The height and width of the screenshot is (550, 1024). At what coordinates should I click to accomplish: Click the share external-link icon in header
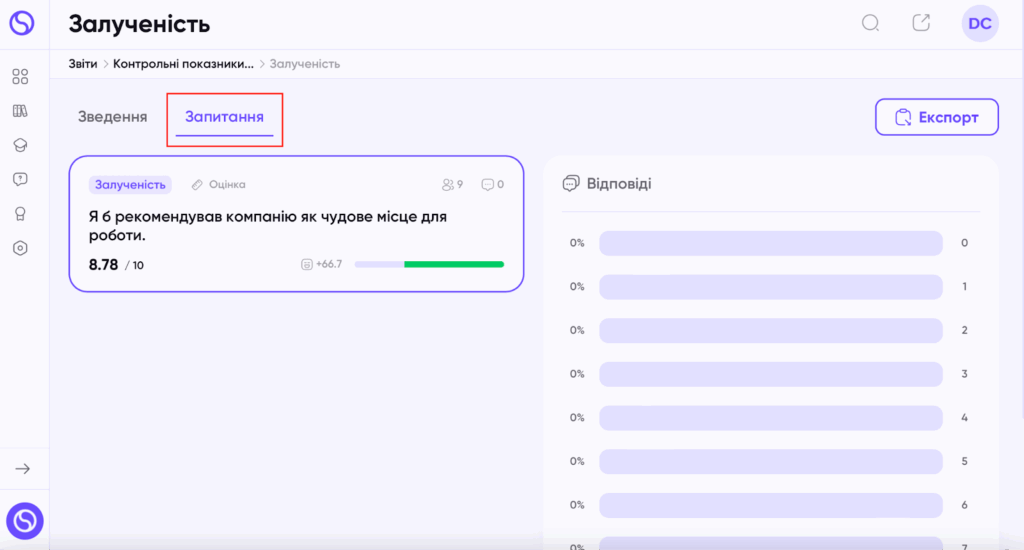pos(921,23)
